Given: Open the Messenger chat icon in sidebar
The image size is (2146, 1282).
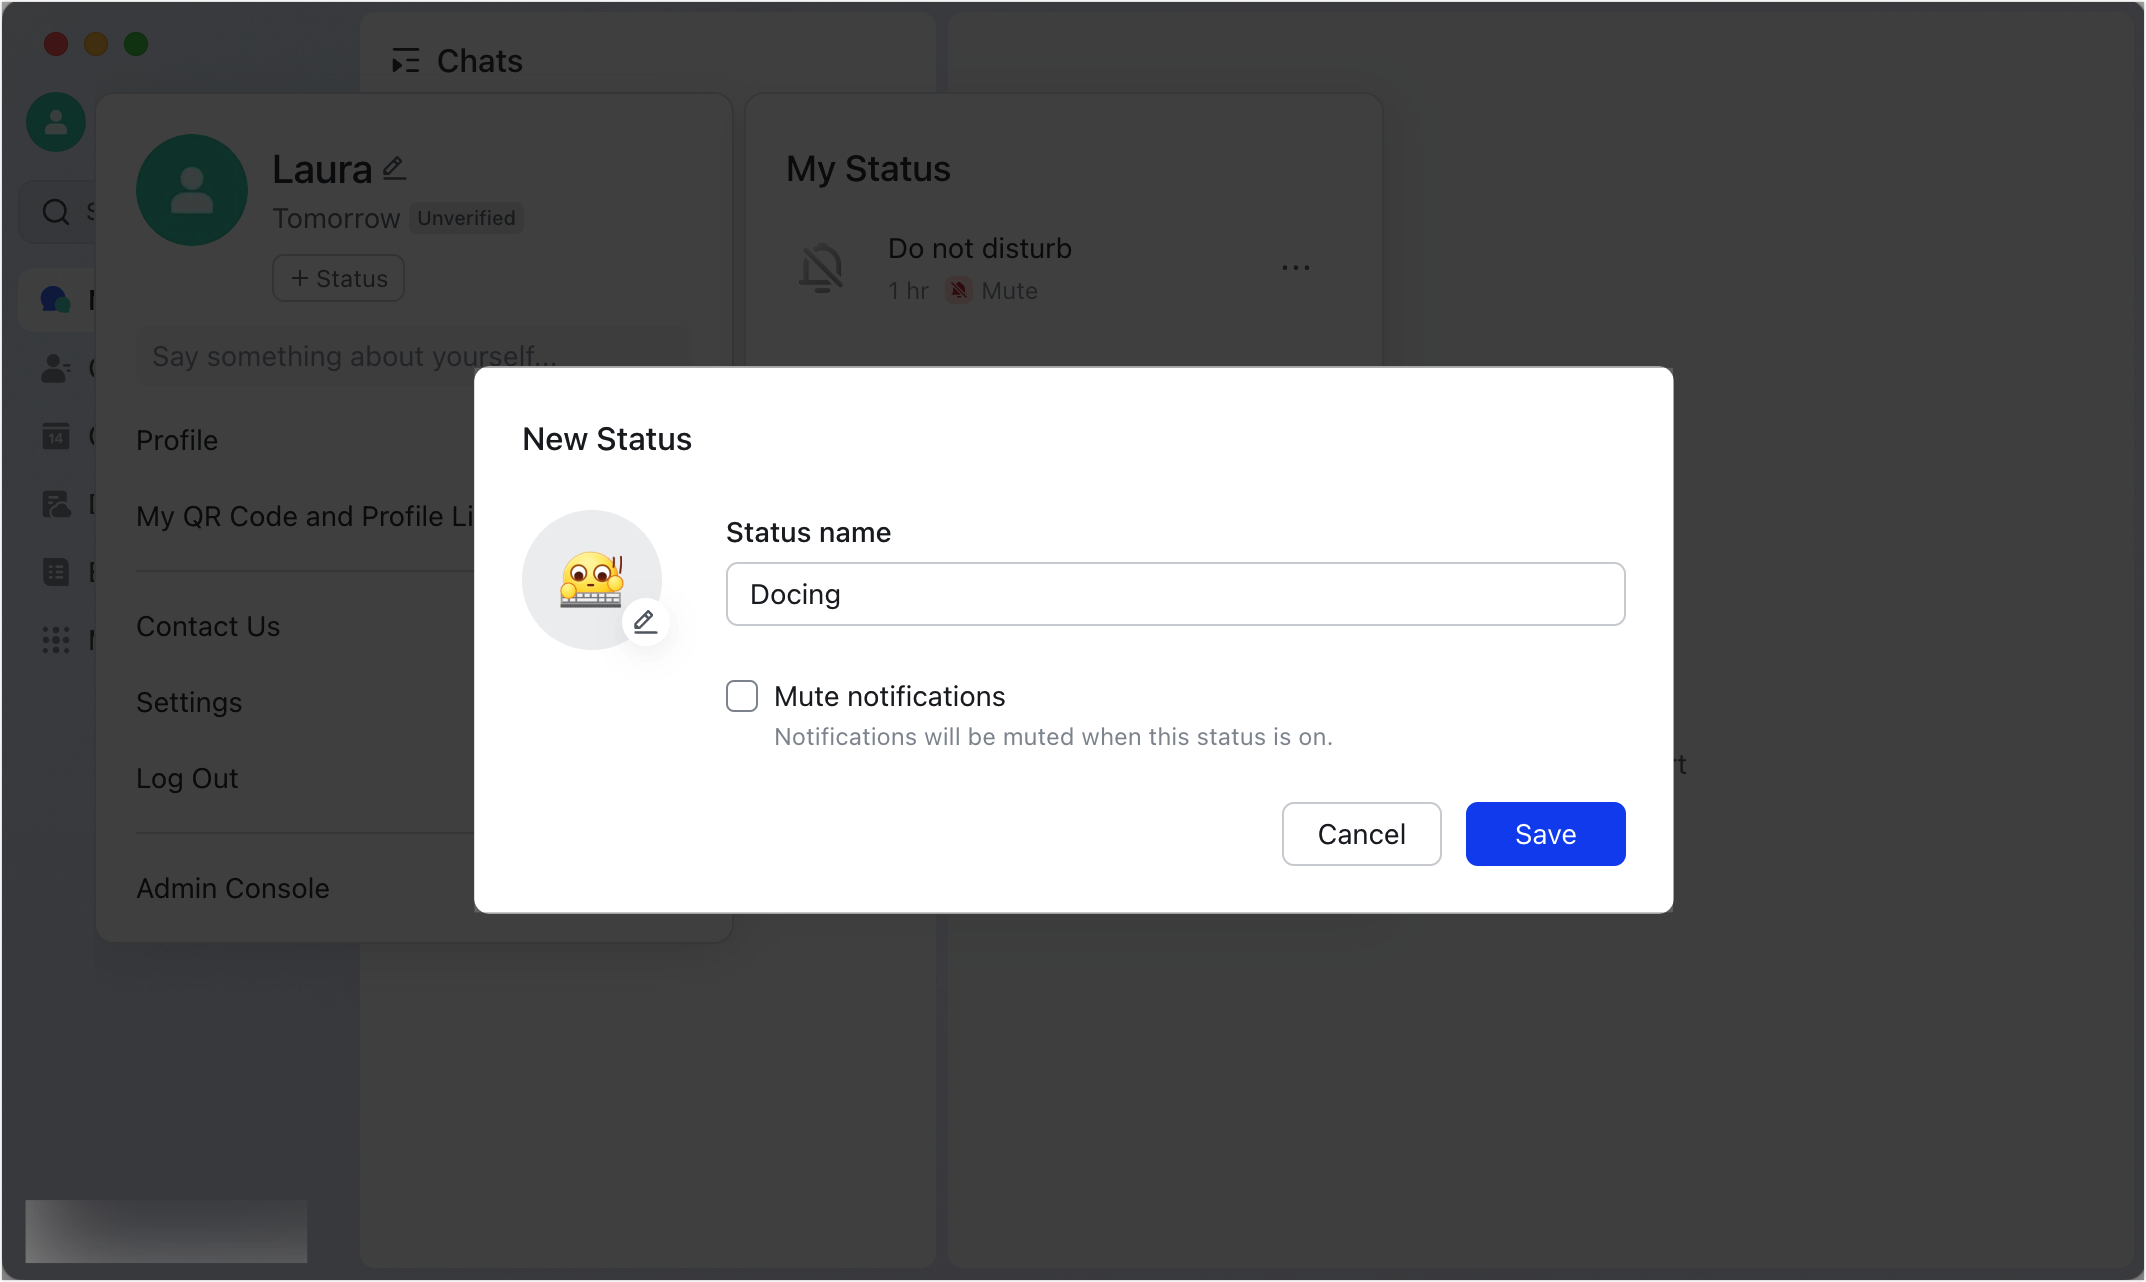Looking at the screenshot, I should click(x=55, y=299).
